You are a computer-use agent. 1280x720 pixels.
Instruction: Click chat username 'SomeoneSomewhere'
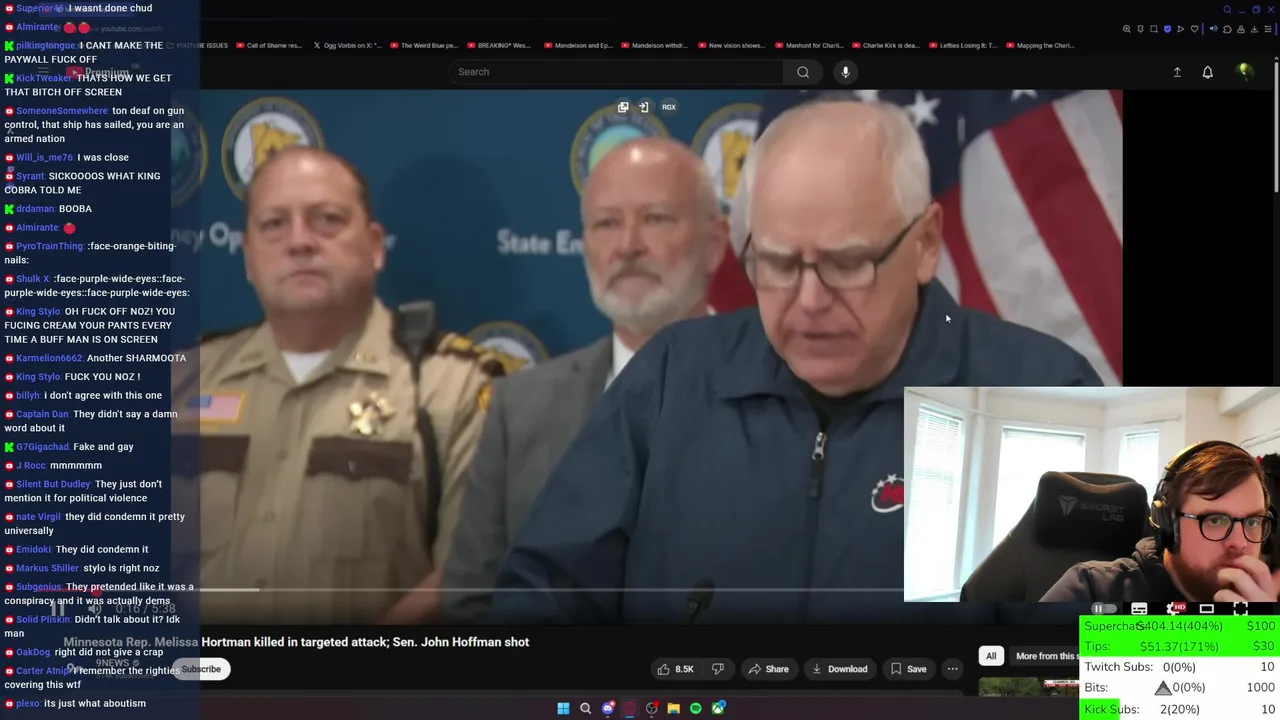tap(62, 111)
